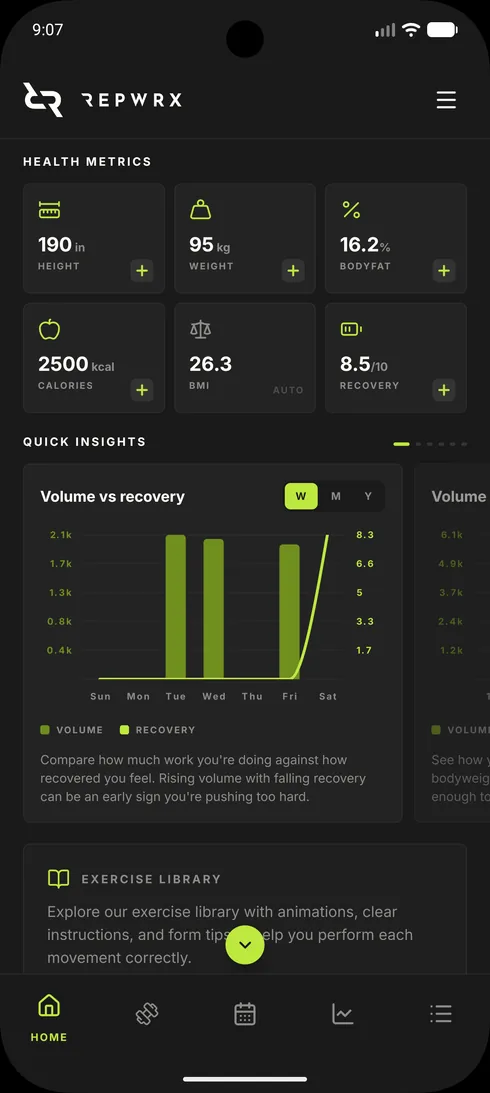This screenshot has height=1093, width=490.
Task: Tap the 26.3 BMI value
Action: (210, 364)
